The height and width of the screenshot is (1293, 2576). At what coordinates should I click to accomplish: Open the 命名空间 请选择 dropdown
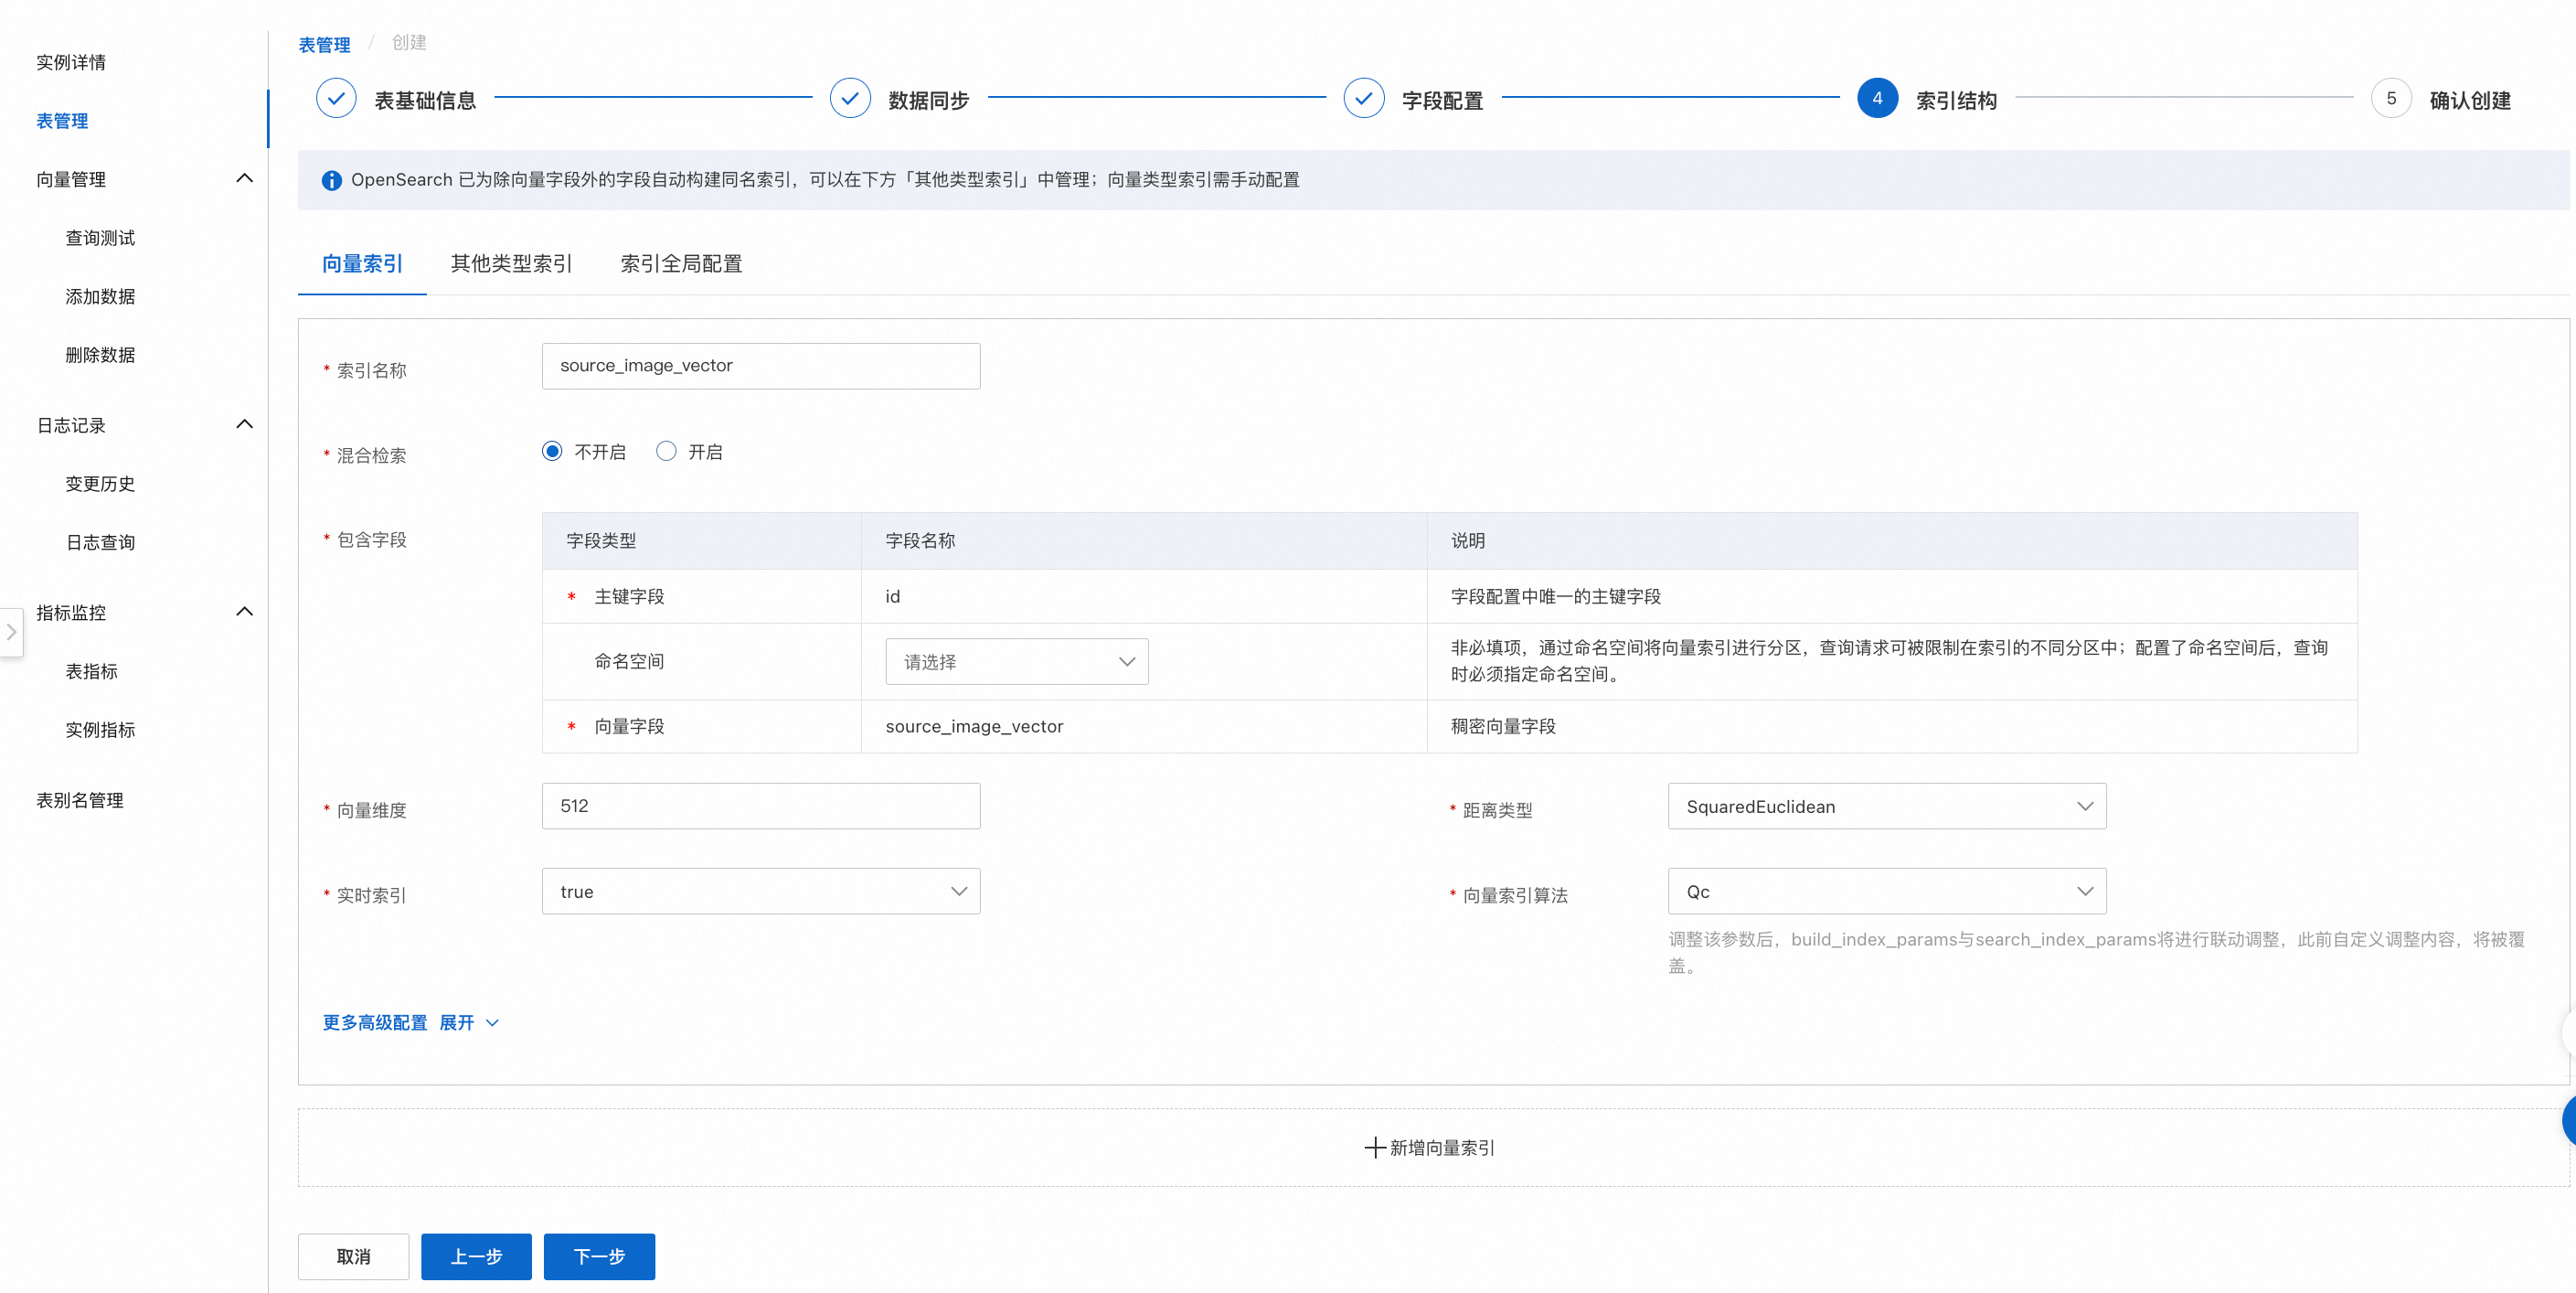1016,661
